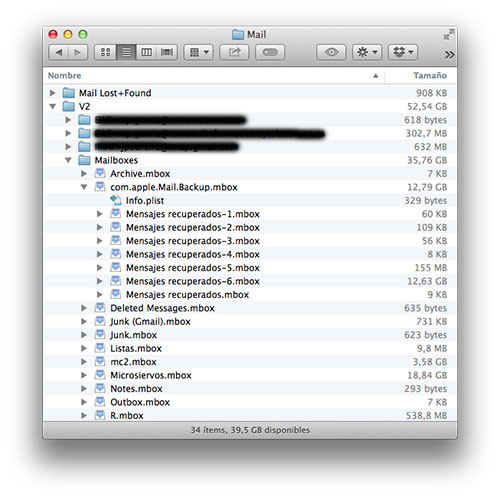The height and width of the screenshot is (498, 500).
Task: Switch to Cover Flow view
Action: click(167, 52)
